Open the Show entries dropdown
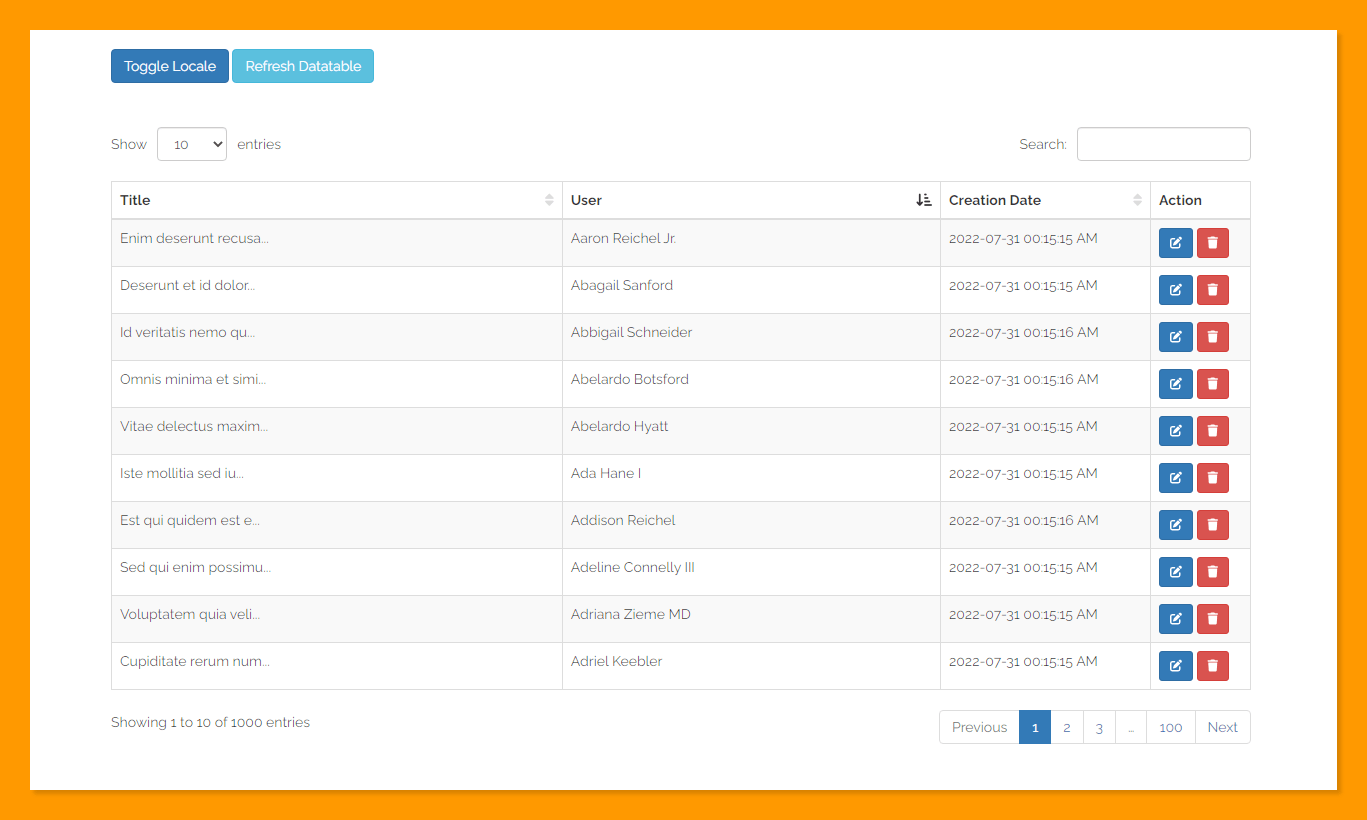Viewport: 1367px width, 820px height. pyautogui.click(x=191, y=144)
